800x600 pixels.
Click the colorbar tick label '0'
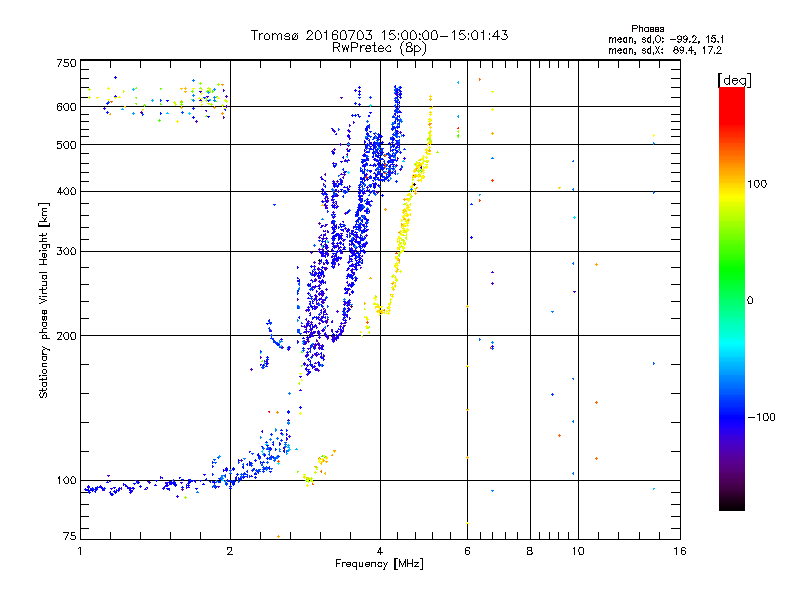pos(750,301)
